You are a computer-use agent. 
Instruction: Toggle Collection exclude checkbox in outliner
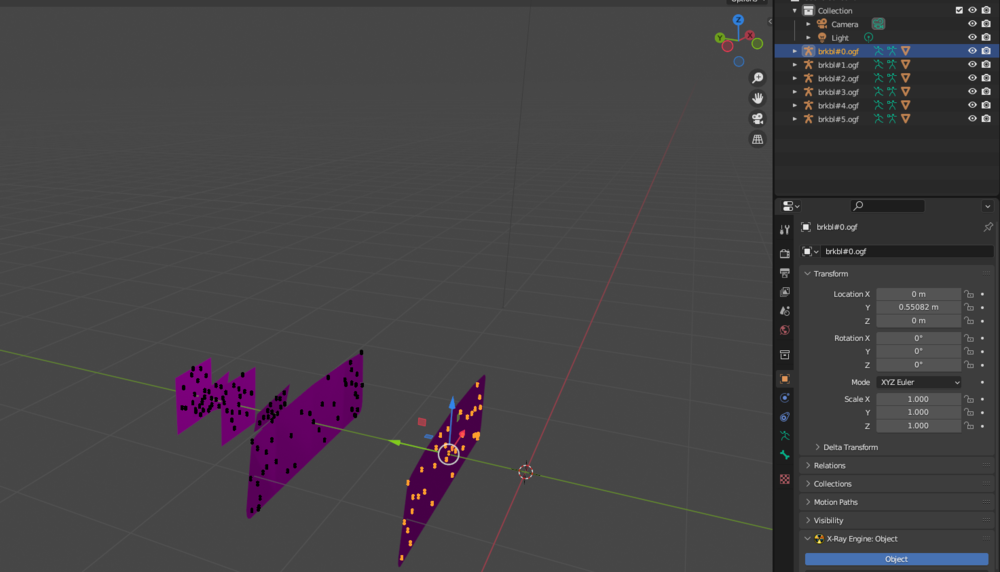(959, 11)
